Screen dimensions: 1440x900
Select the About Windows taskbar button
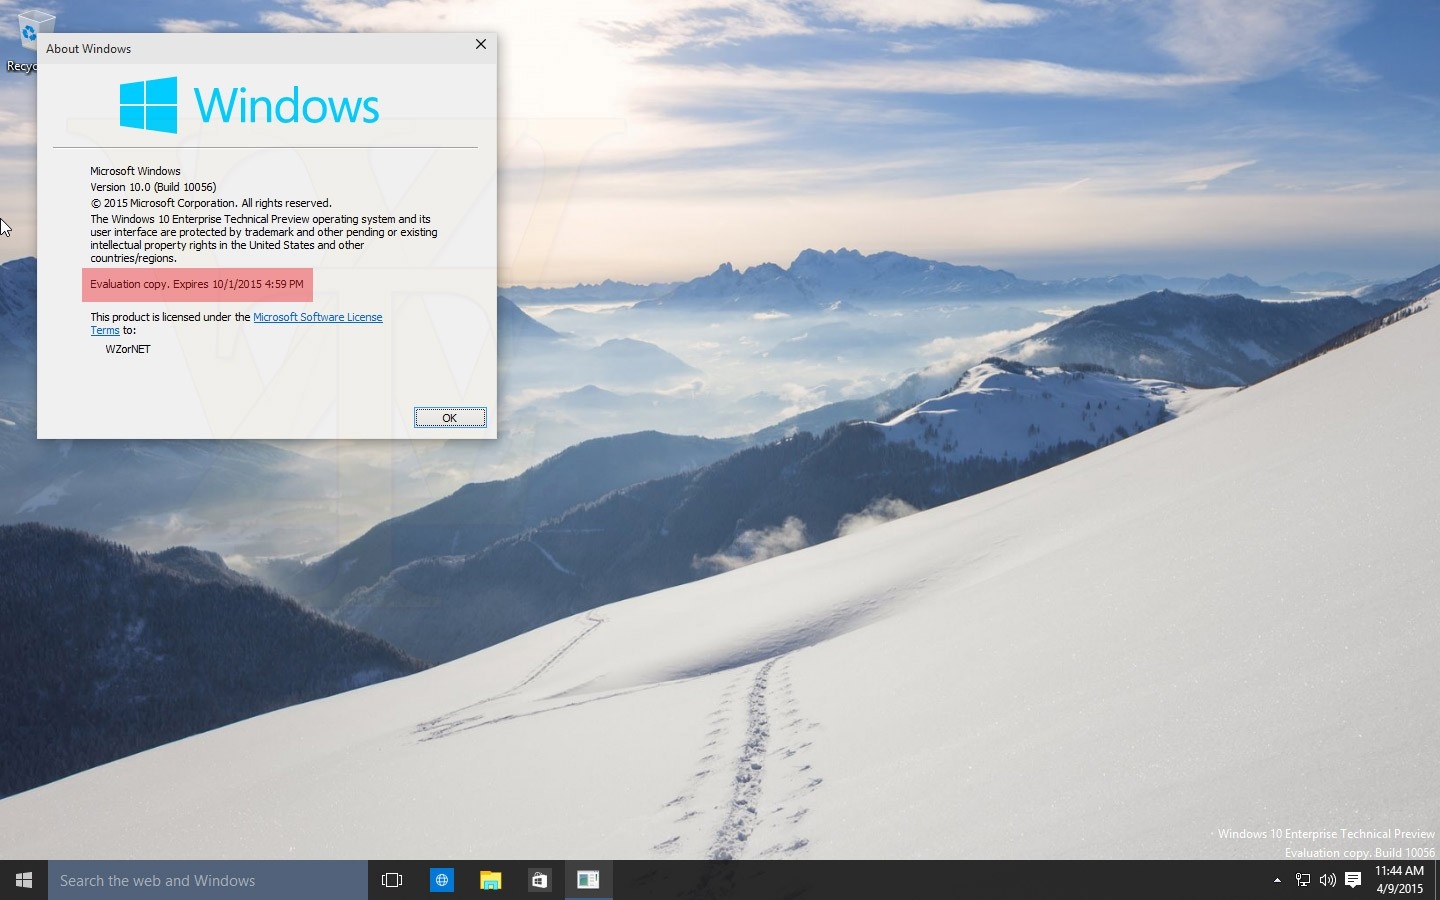[588, 880]
